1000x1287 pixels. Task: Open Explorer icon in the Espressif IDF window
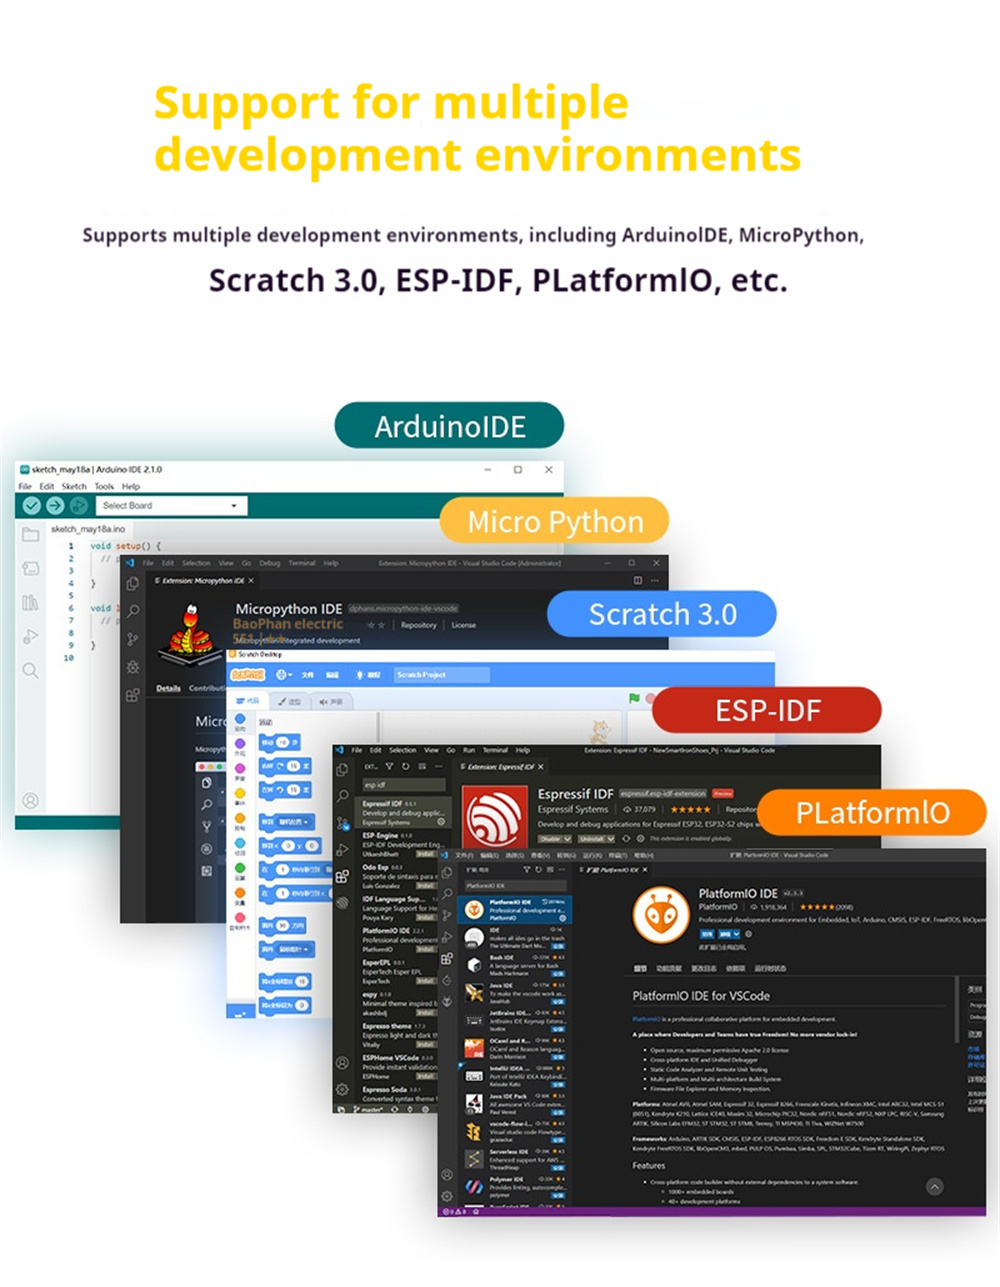point(342,770)
